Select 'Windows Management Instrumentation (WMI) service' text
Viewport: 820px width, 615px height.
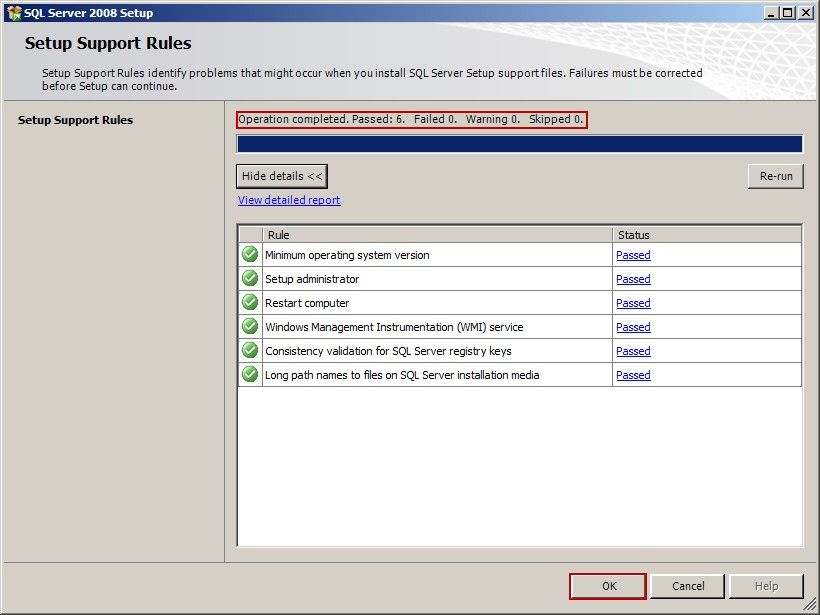tap(394, 327)
